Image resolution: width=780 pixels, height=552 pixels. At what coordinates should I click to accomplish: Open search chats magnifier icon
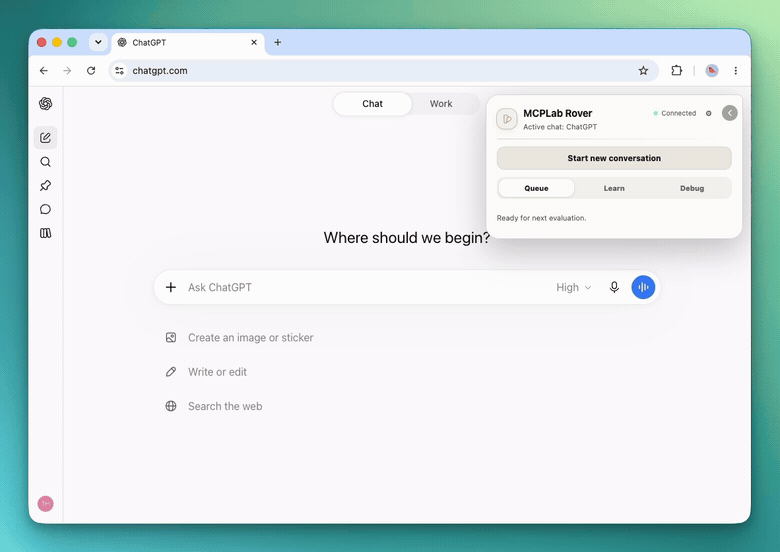tap(45, 162)
